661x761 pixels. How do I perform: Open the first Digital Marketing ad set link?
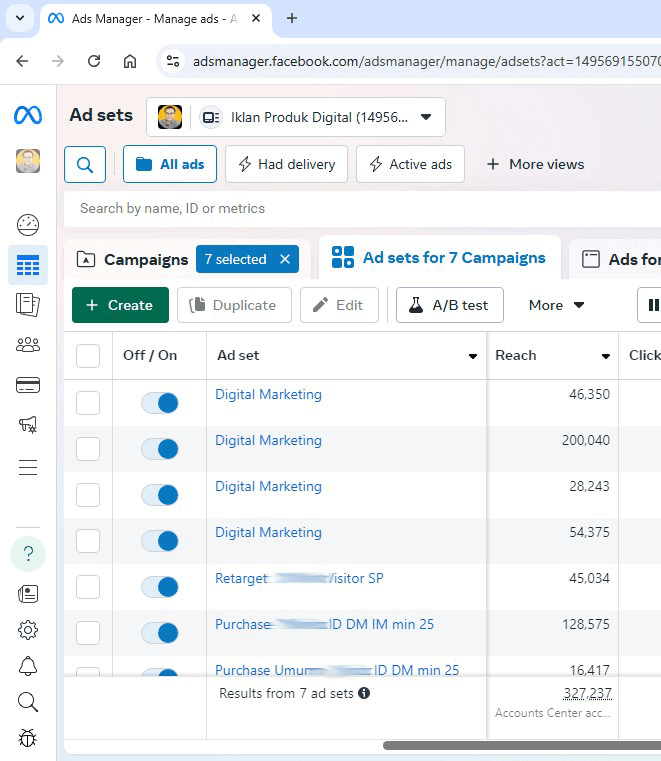pyautogui.click(x=268, y=394)
